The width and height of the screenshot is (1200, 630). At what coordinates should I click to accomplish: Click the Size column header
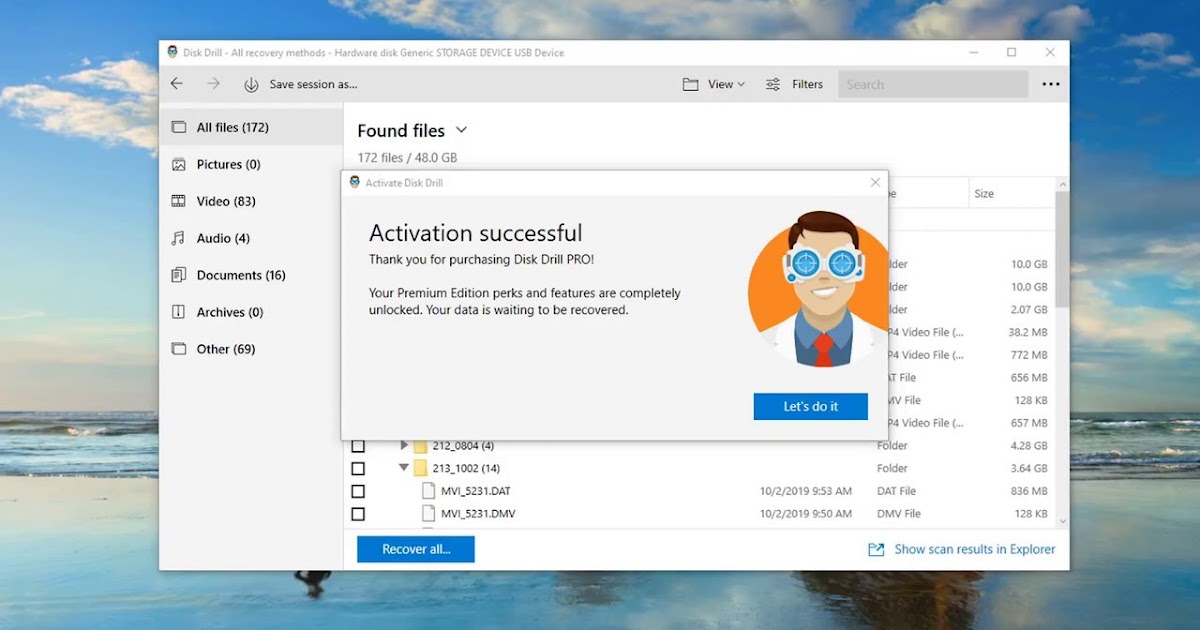tap(1010, 194)
